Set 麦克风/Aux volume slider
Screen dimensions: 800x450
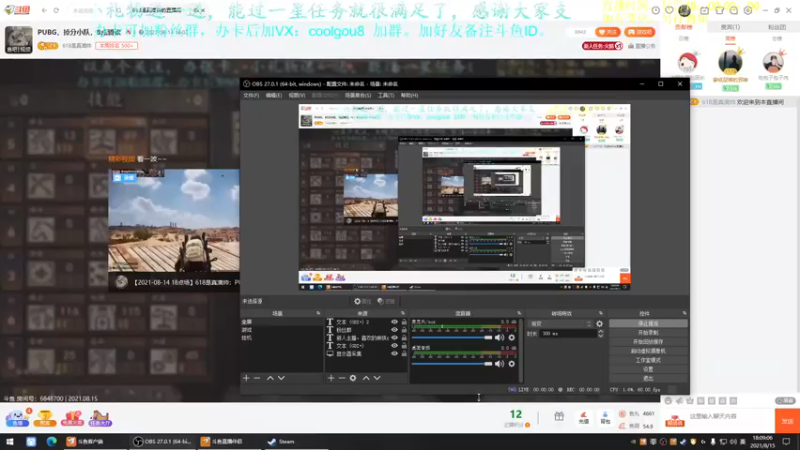tap(452, 337)
